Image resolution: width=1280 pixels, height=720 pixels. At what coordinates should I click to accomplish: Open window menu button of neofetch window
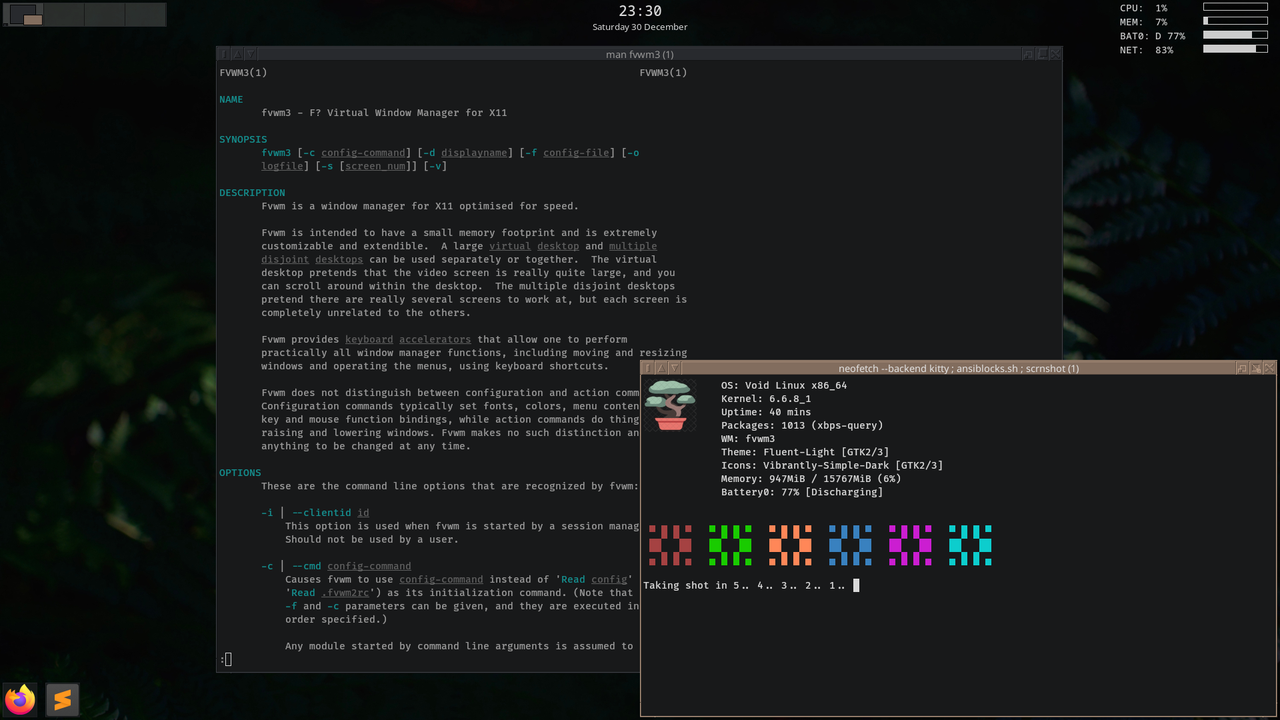click(648, 368)
